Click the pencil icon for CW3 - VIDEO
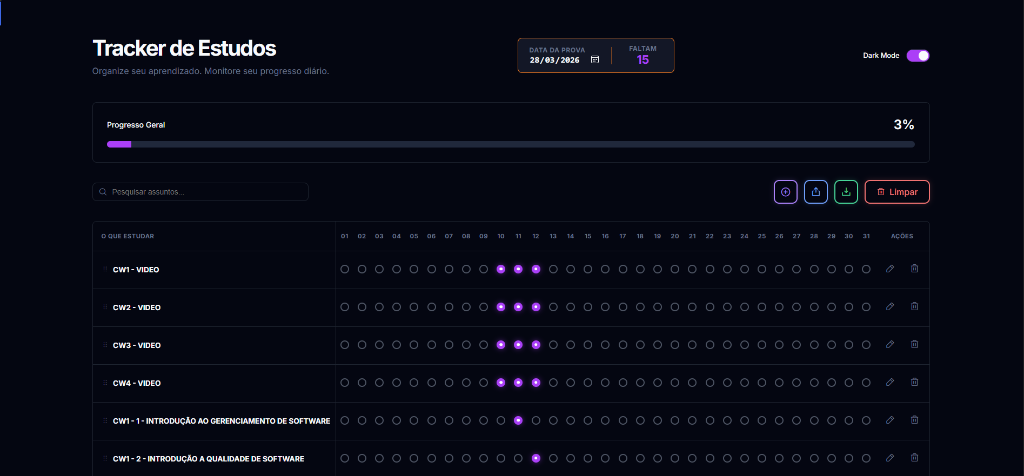1024x476 pixels. (890, 345)
